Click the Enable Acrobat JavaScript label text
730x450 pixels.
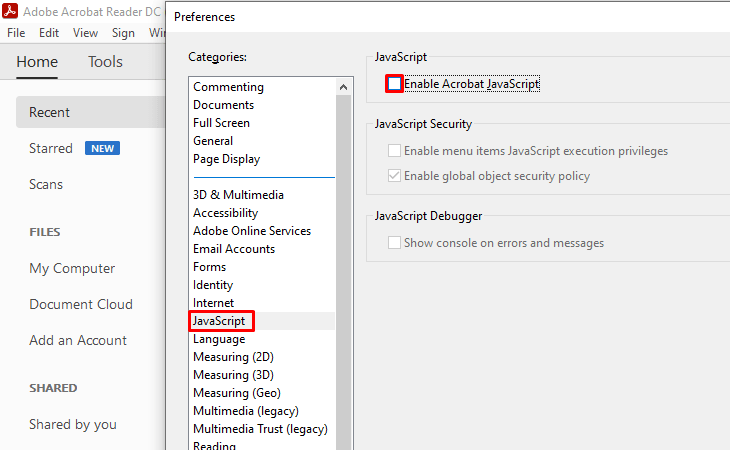472,84
